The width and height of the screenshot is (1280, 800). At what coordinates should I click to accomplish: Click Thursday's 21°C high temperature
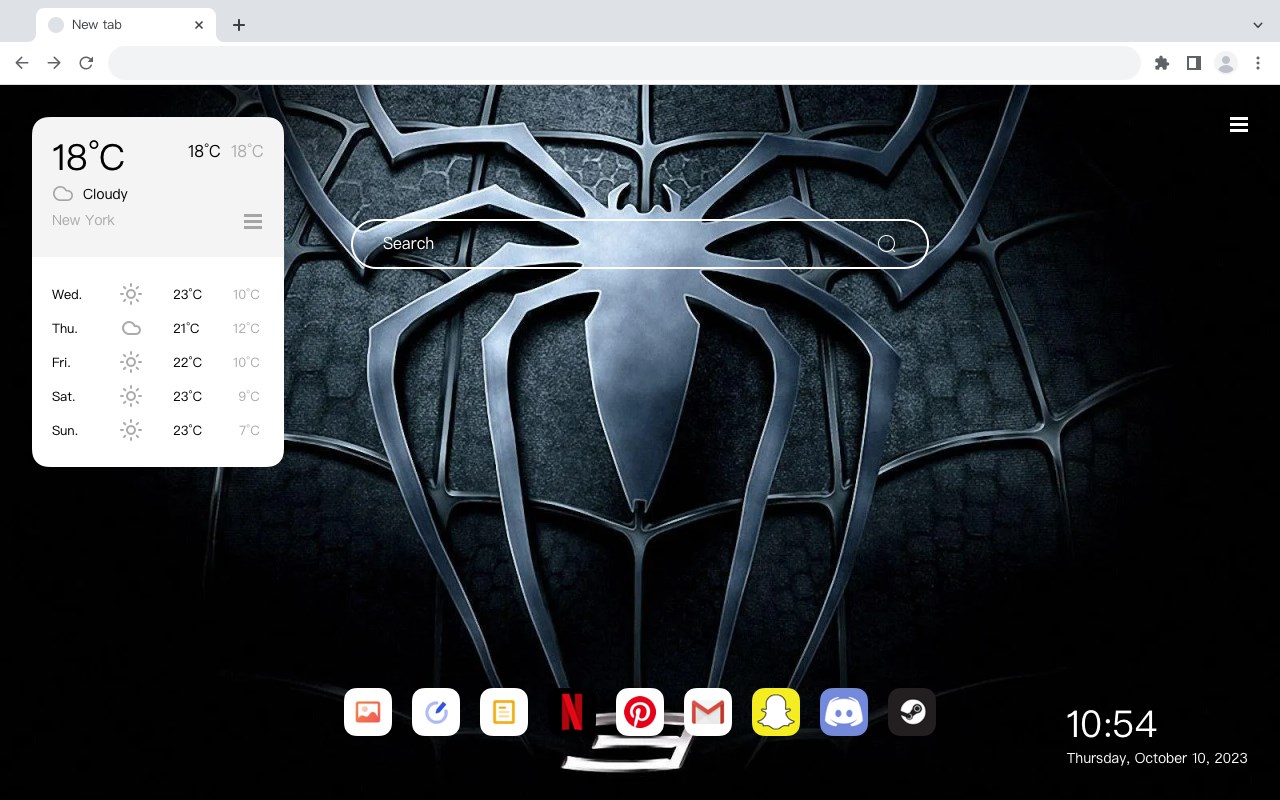click(186, 328)
